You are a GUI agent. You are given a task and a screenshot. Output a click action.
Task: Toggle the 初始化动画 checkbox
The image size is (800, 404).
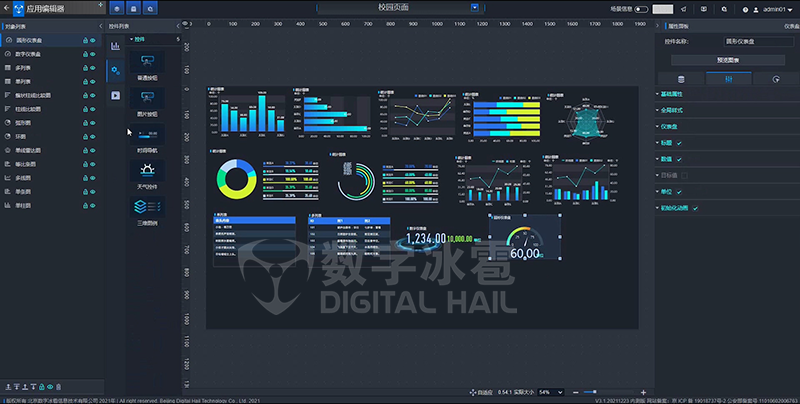[695, 208]
